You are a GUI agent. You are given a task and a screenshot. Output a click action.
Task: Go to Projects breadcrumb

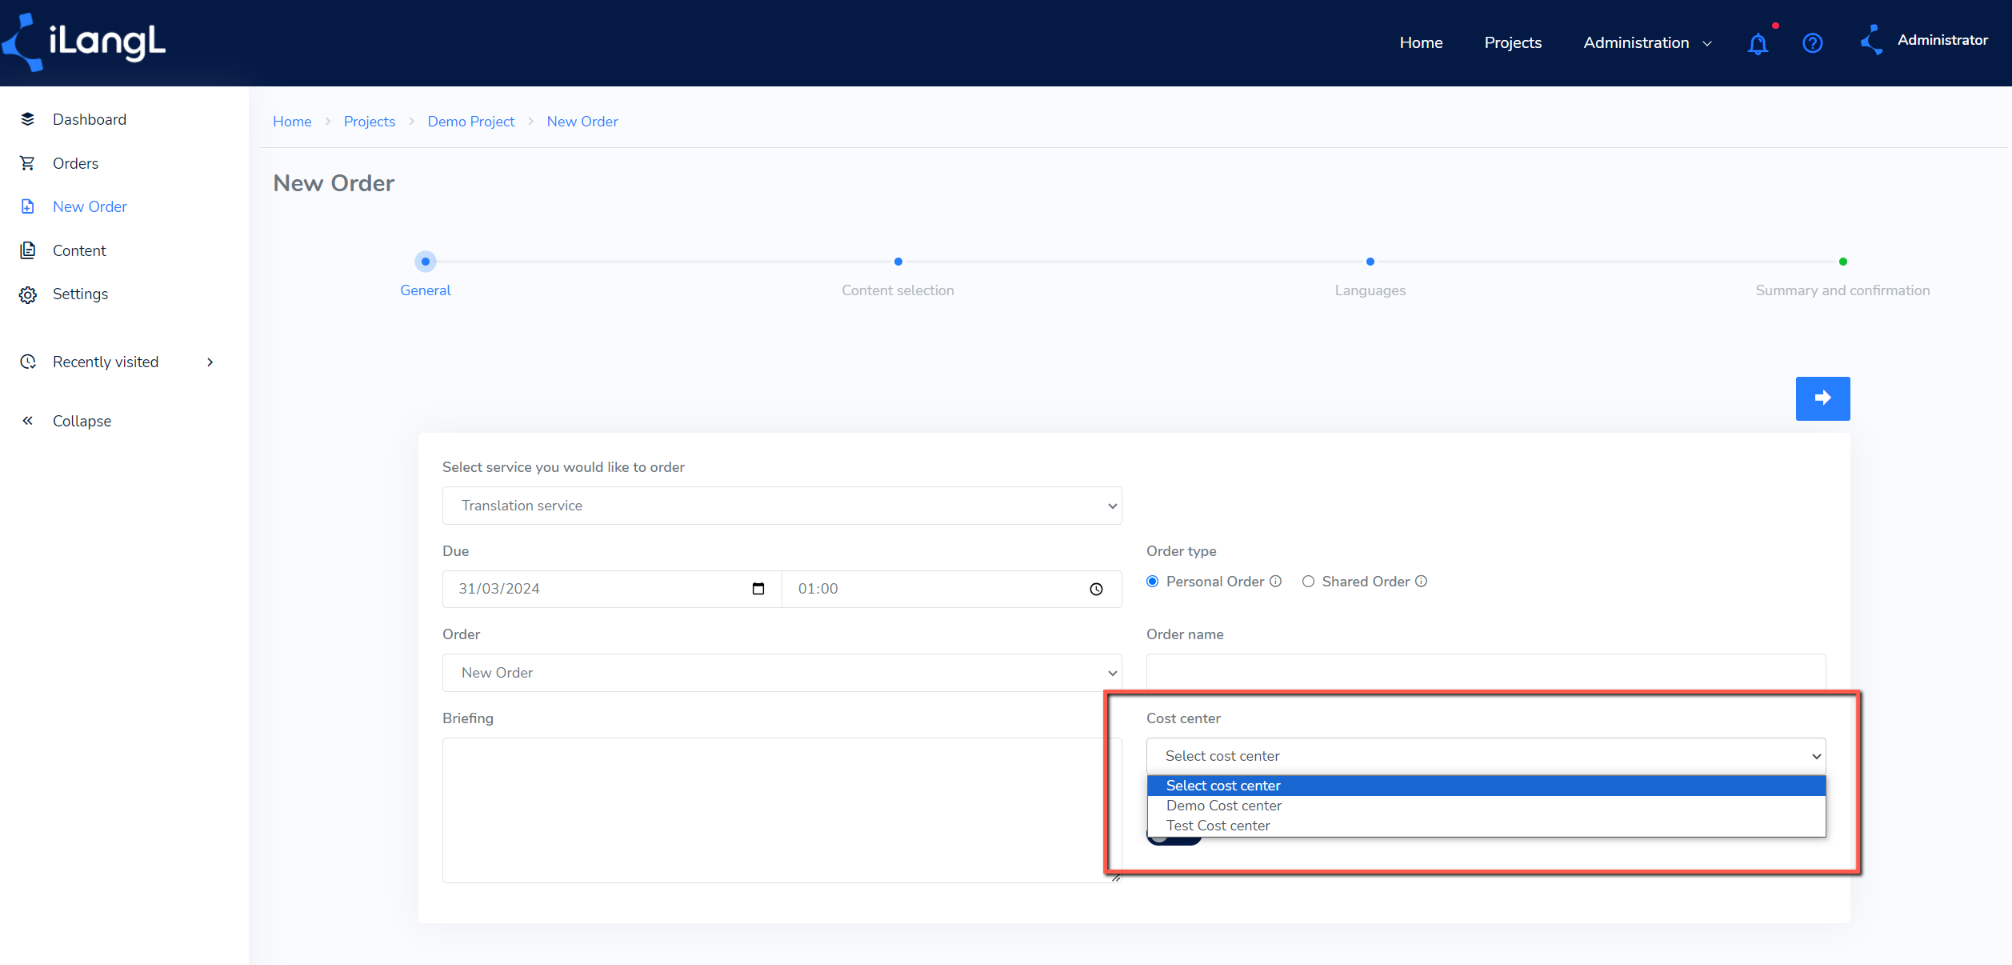pyautogui.click(x=369, y=121)
